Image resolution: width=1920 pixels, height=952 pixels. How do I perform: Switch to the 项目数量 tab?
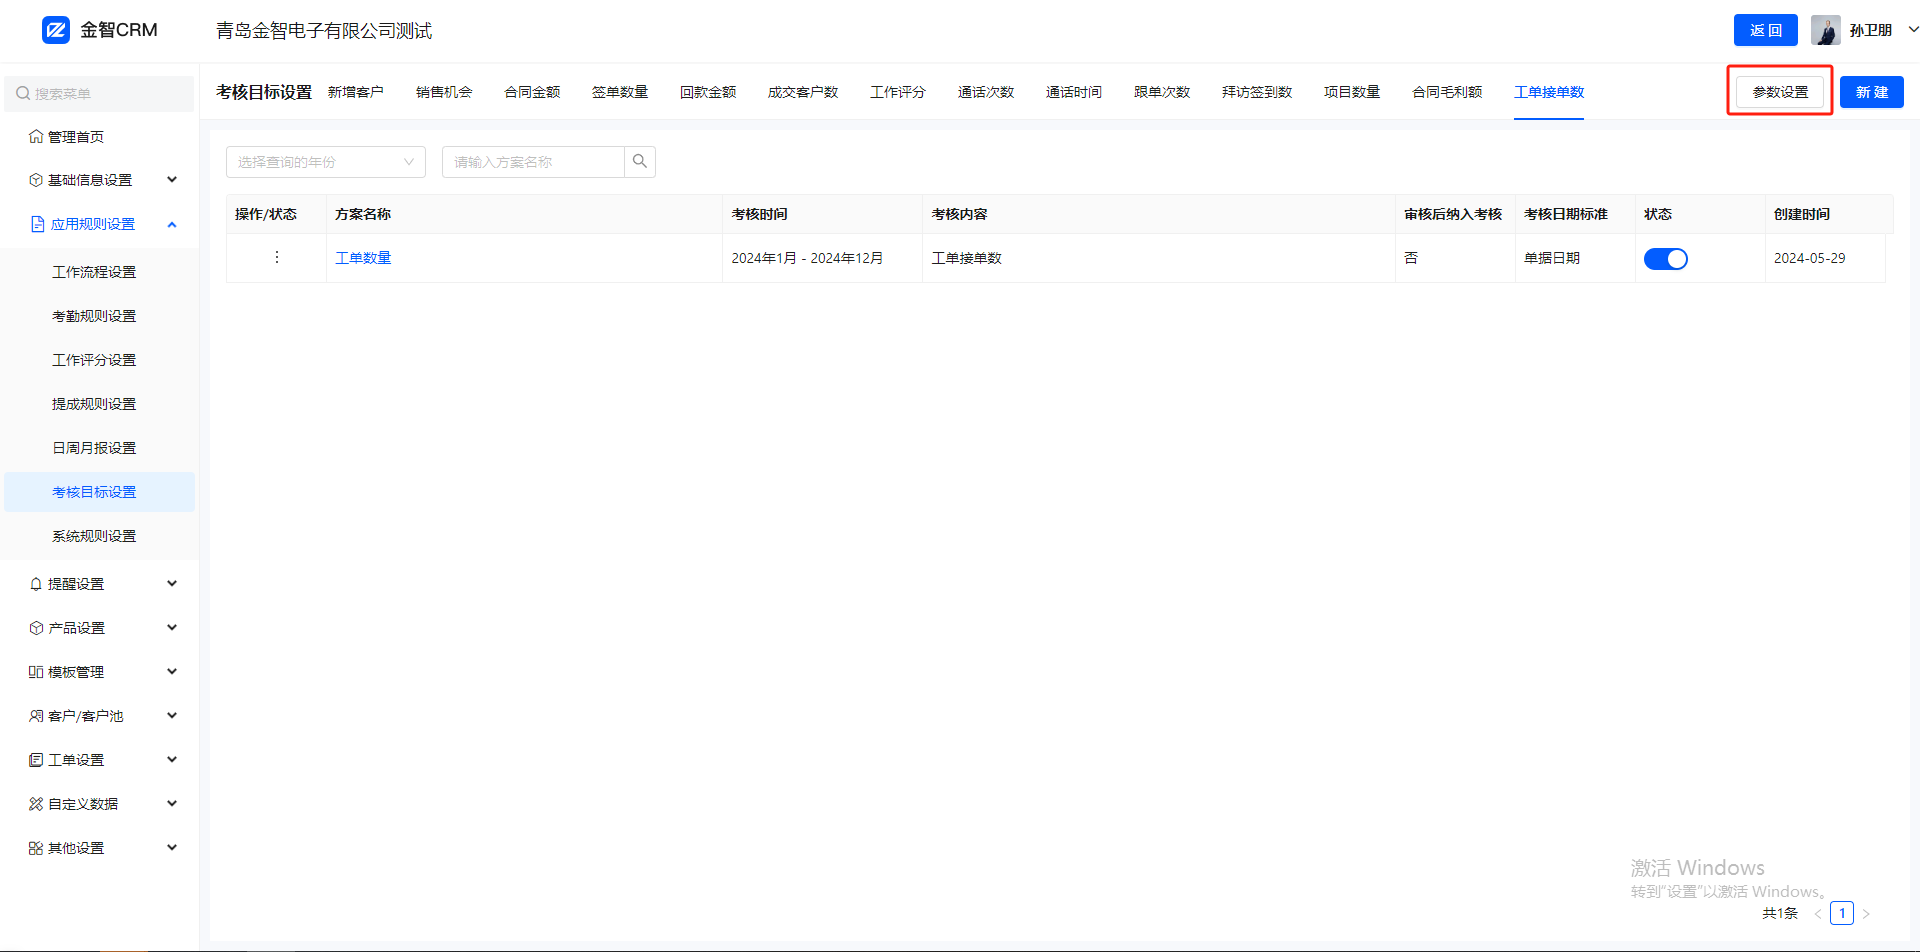click(x=1352, y=92)
